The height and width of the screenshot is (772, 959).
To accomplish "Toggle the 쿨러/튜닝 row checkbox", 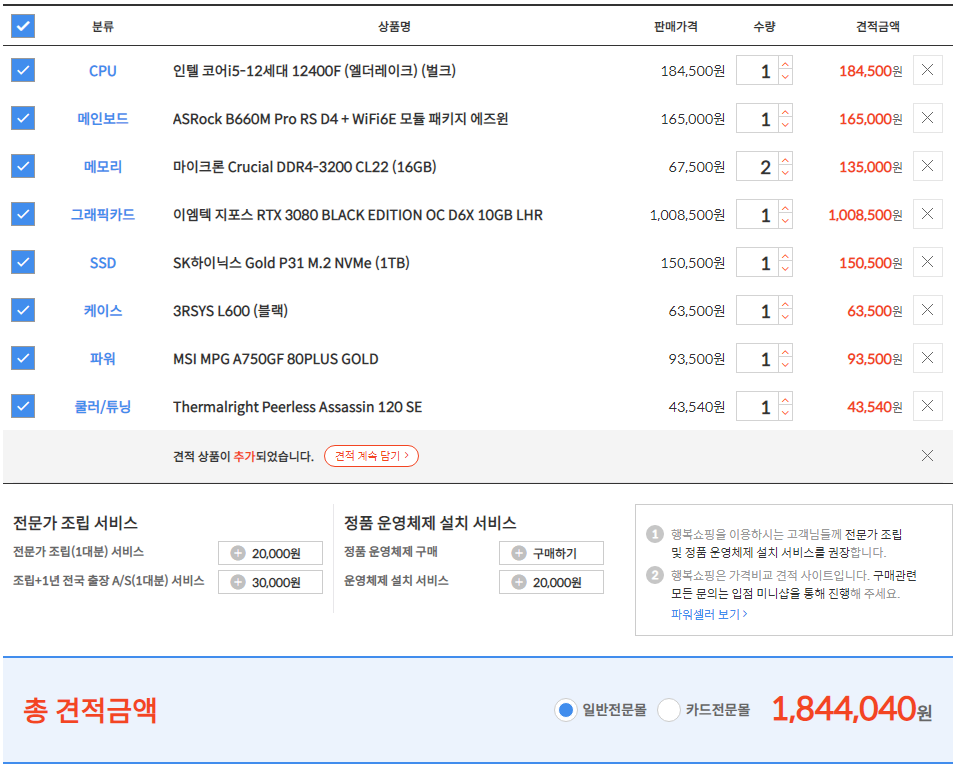I will (x=23, y=406).
